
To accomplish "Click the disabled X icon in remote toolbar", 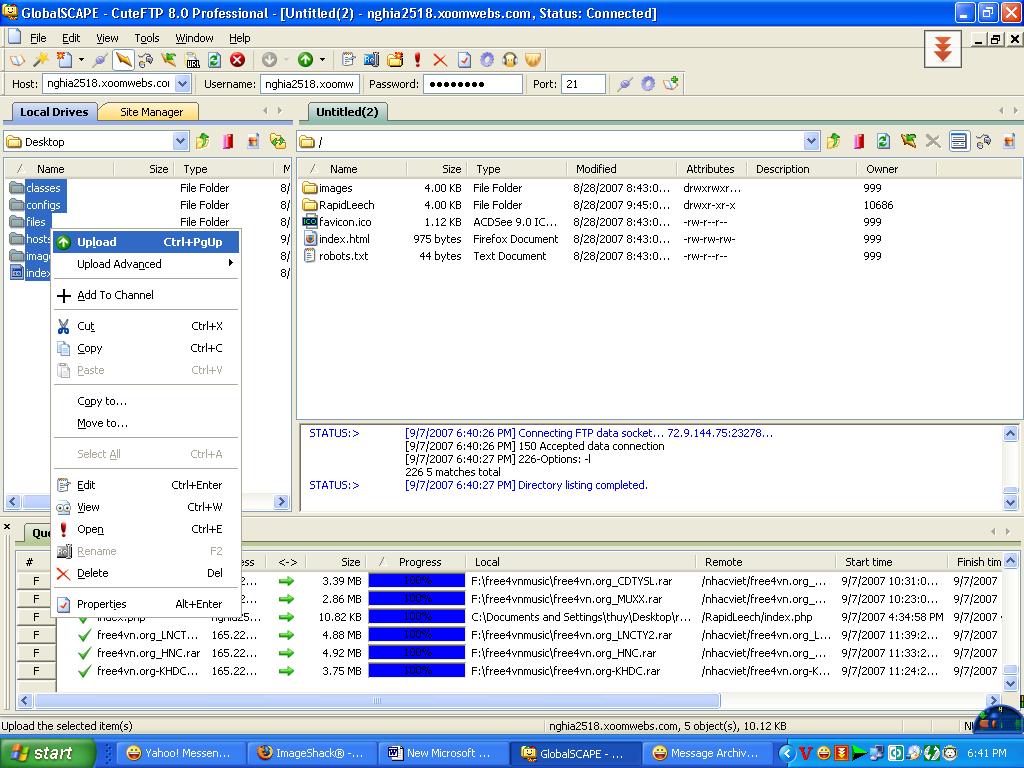I will click(x=933, y=141).
